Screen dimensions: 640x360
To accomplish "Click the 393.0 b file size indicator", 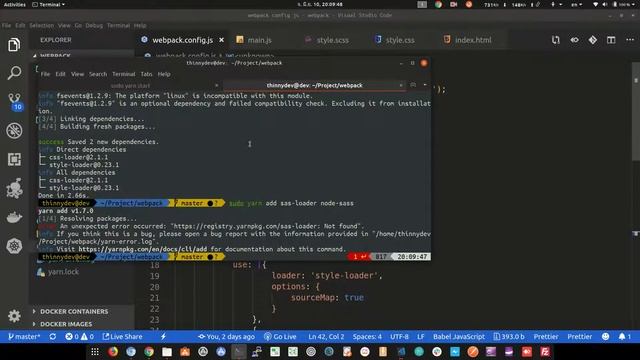I will [x=509, y=337].
